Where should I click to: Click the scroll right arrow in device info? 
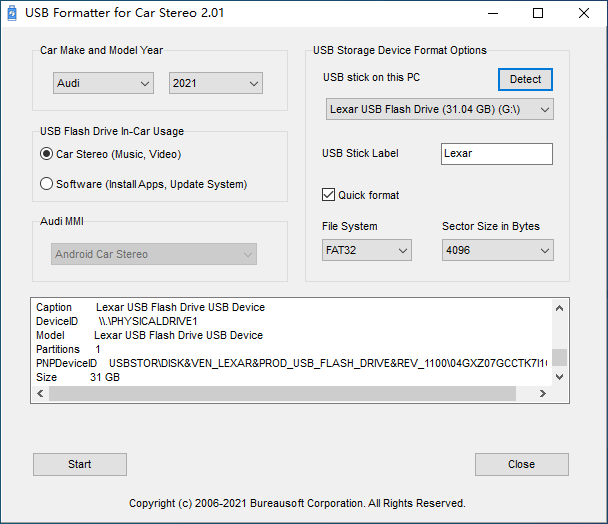click(x=543, y=394)
